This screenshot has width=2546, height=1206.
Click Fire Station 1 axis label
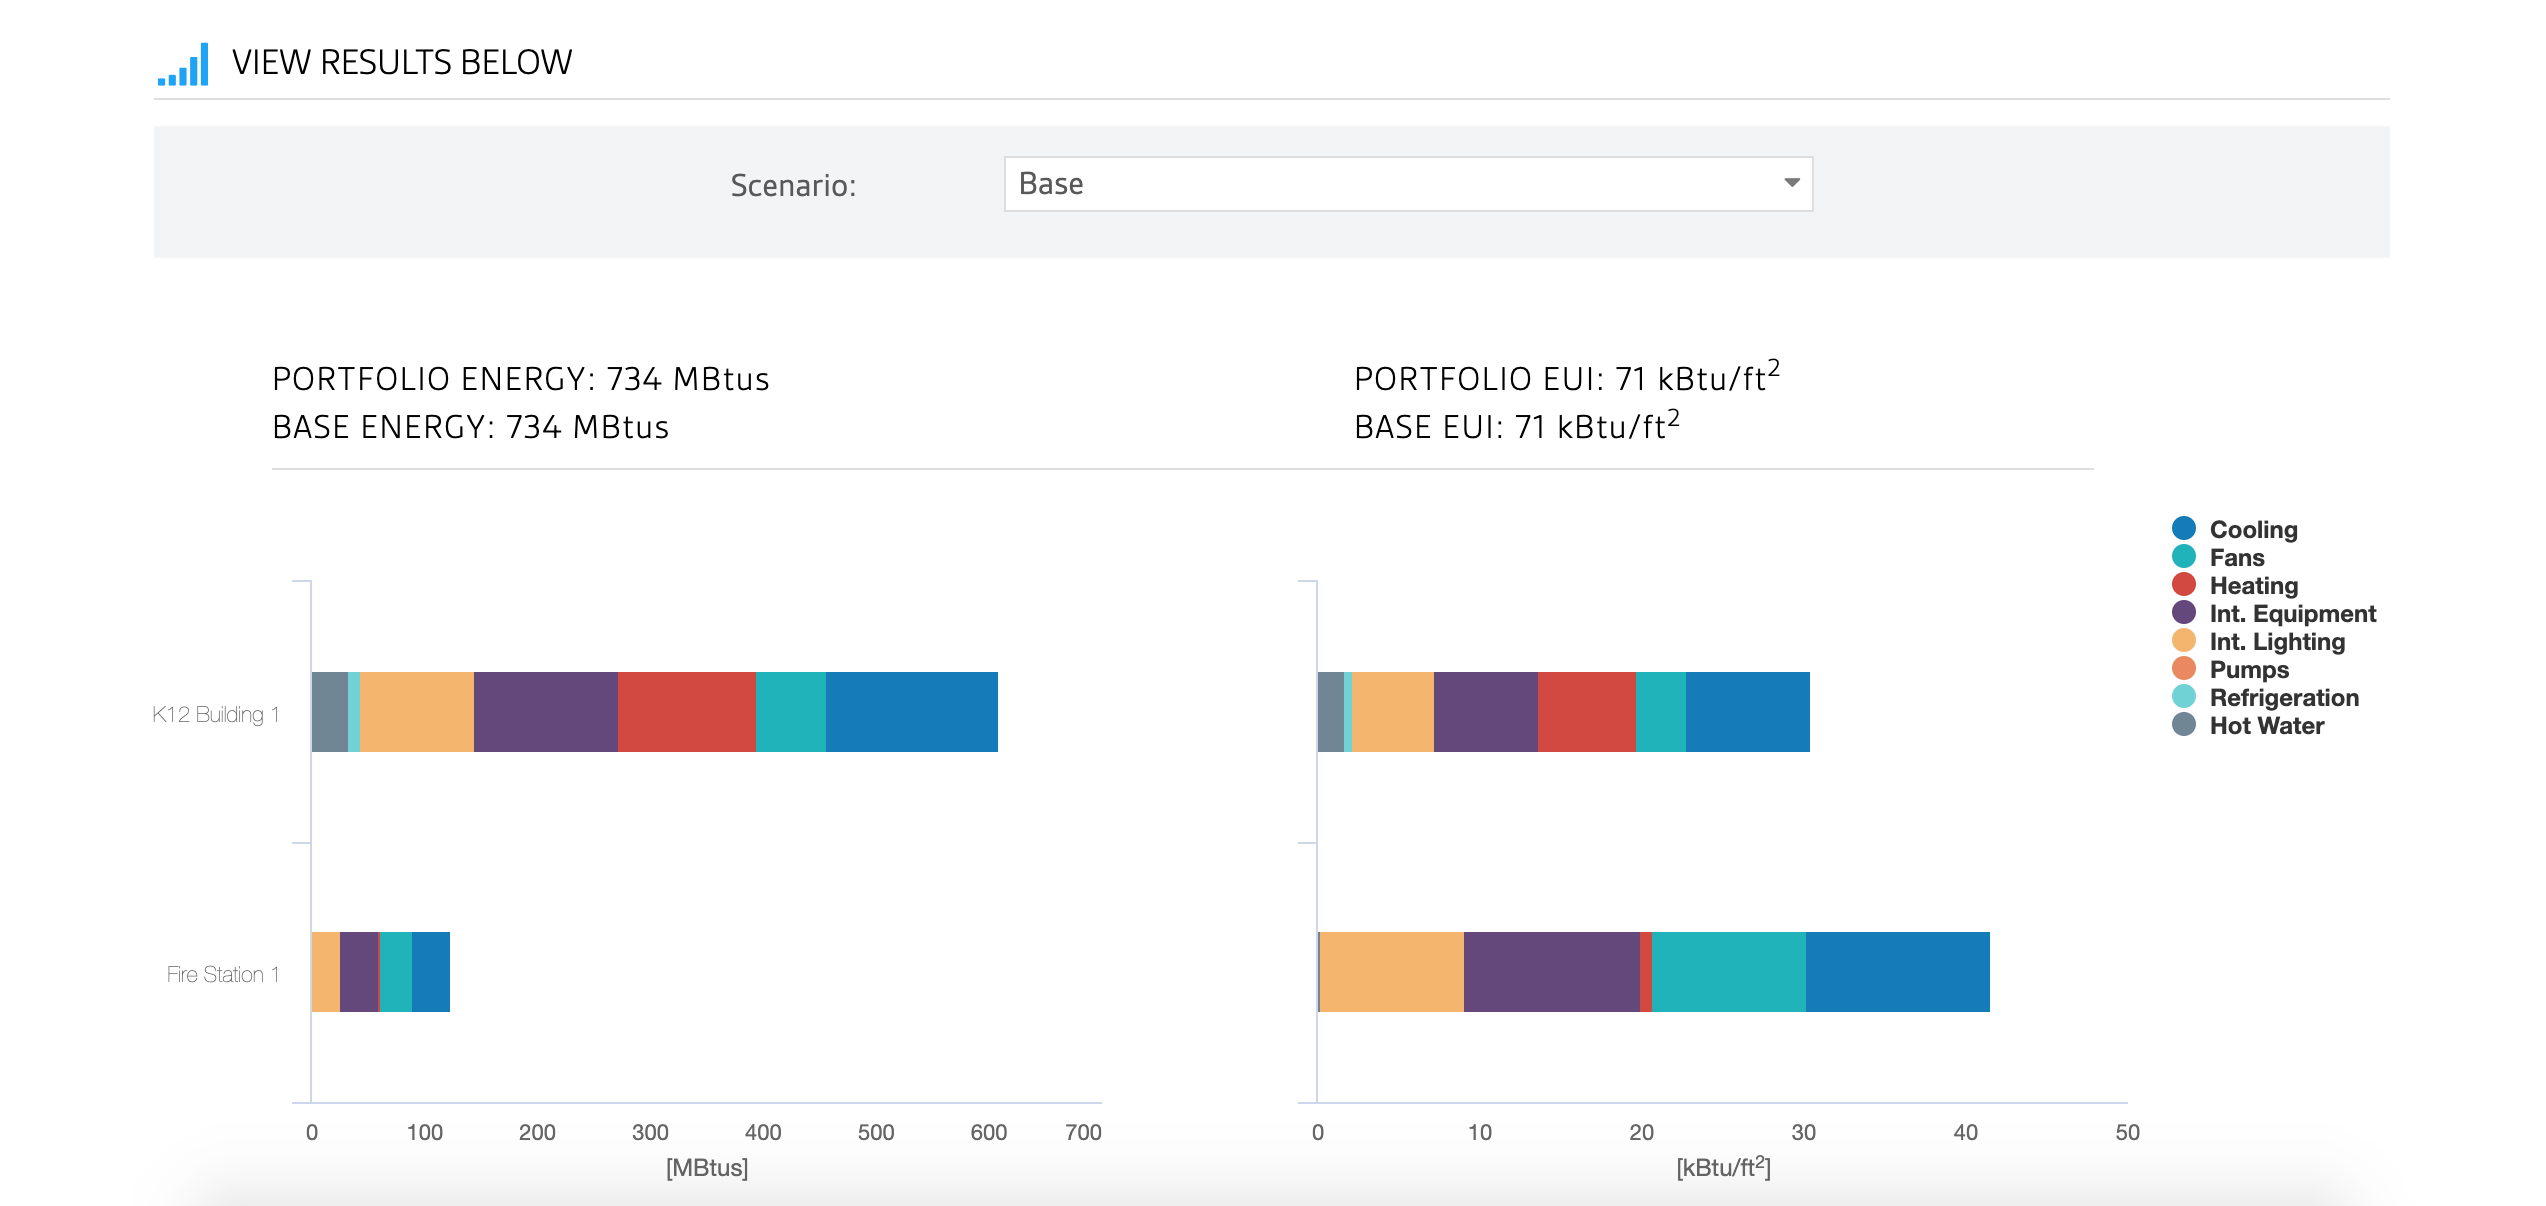pos(222,974)
